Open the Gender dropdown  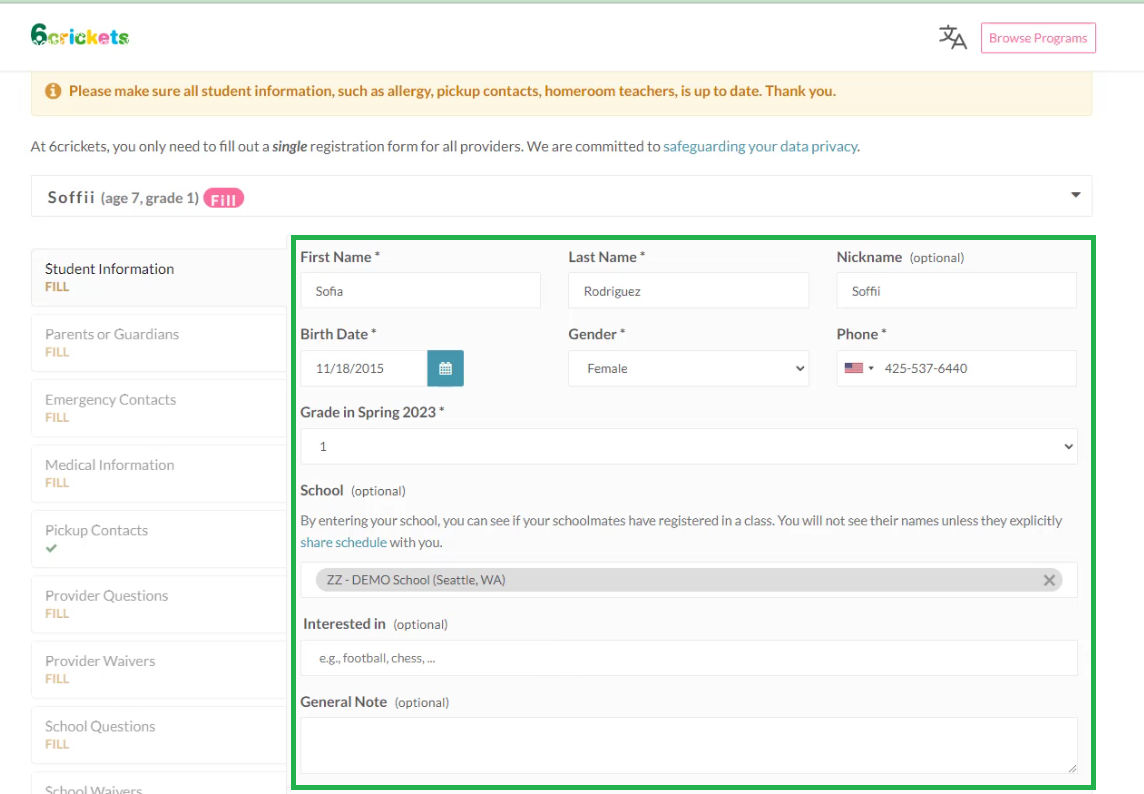688,368
